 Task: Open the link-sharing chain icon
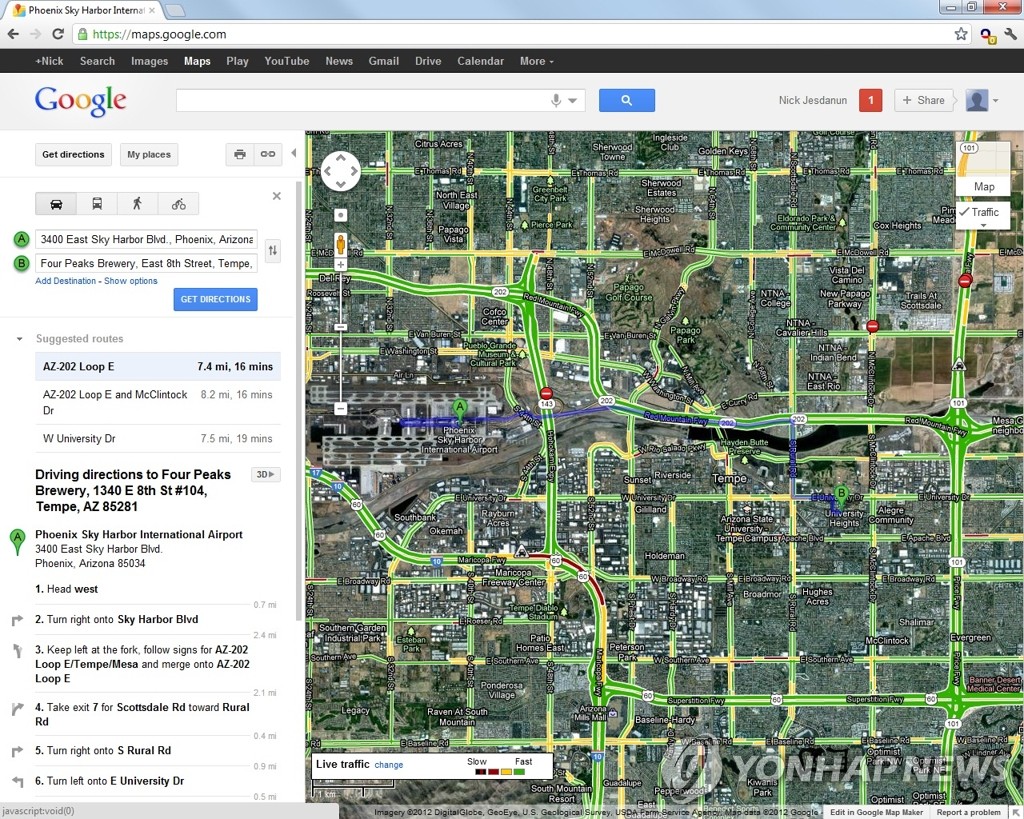tap(267, 154)
